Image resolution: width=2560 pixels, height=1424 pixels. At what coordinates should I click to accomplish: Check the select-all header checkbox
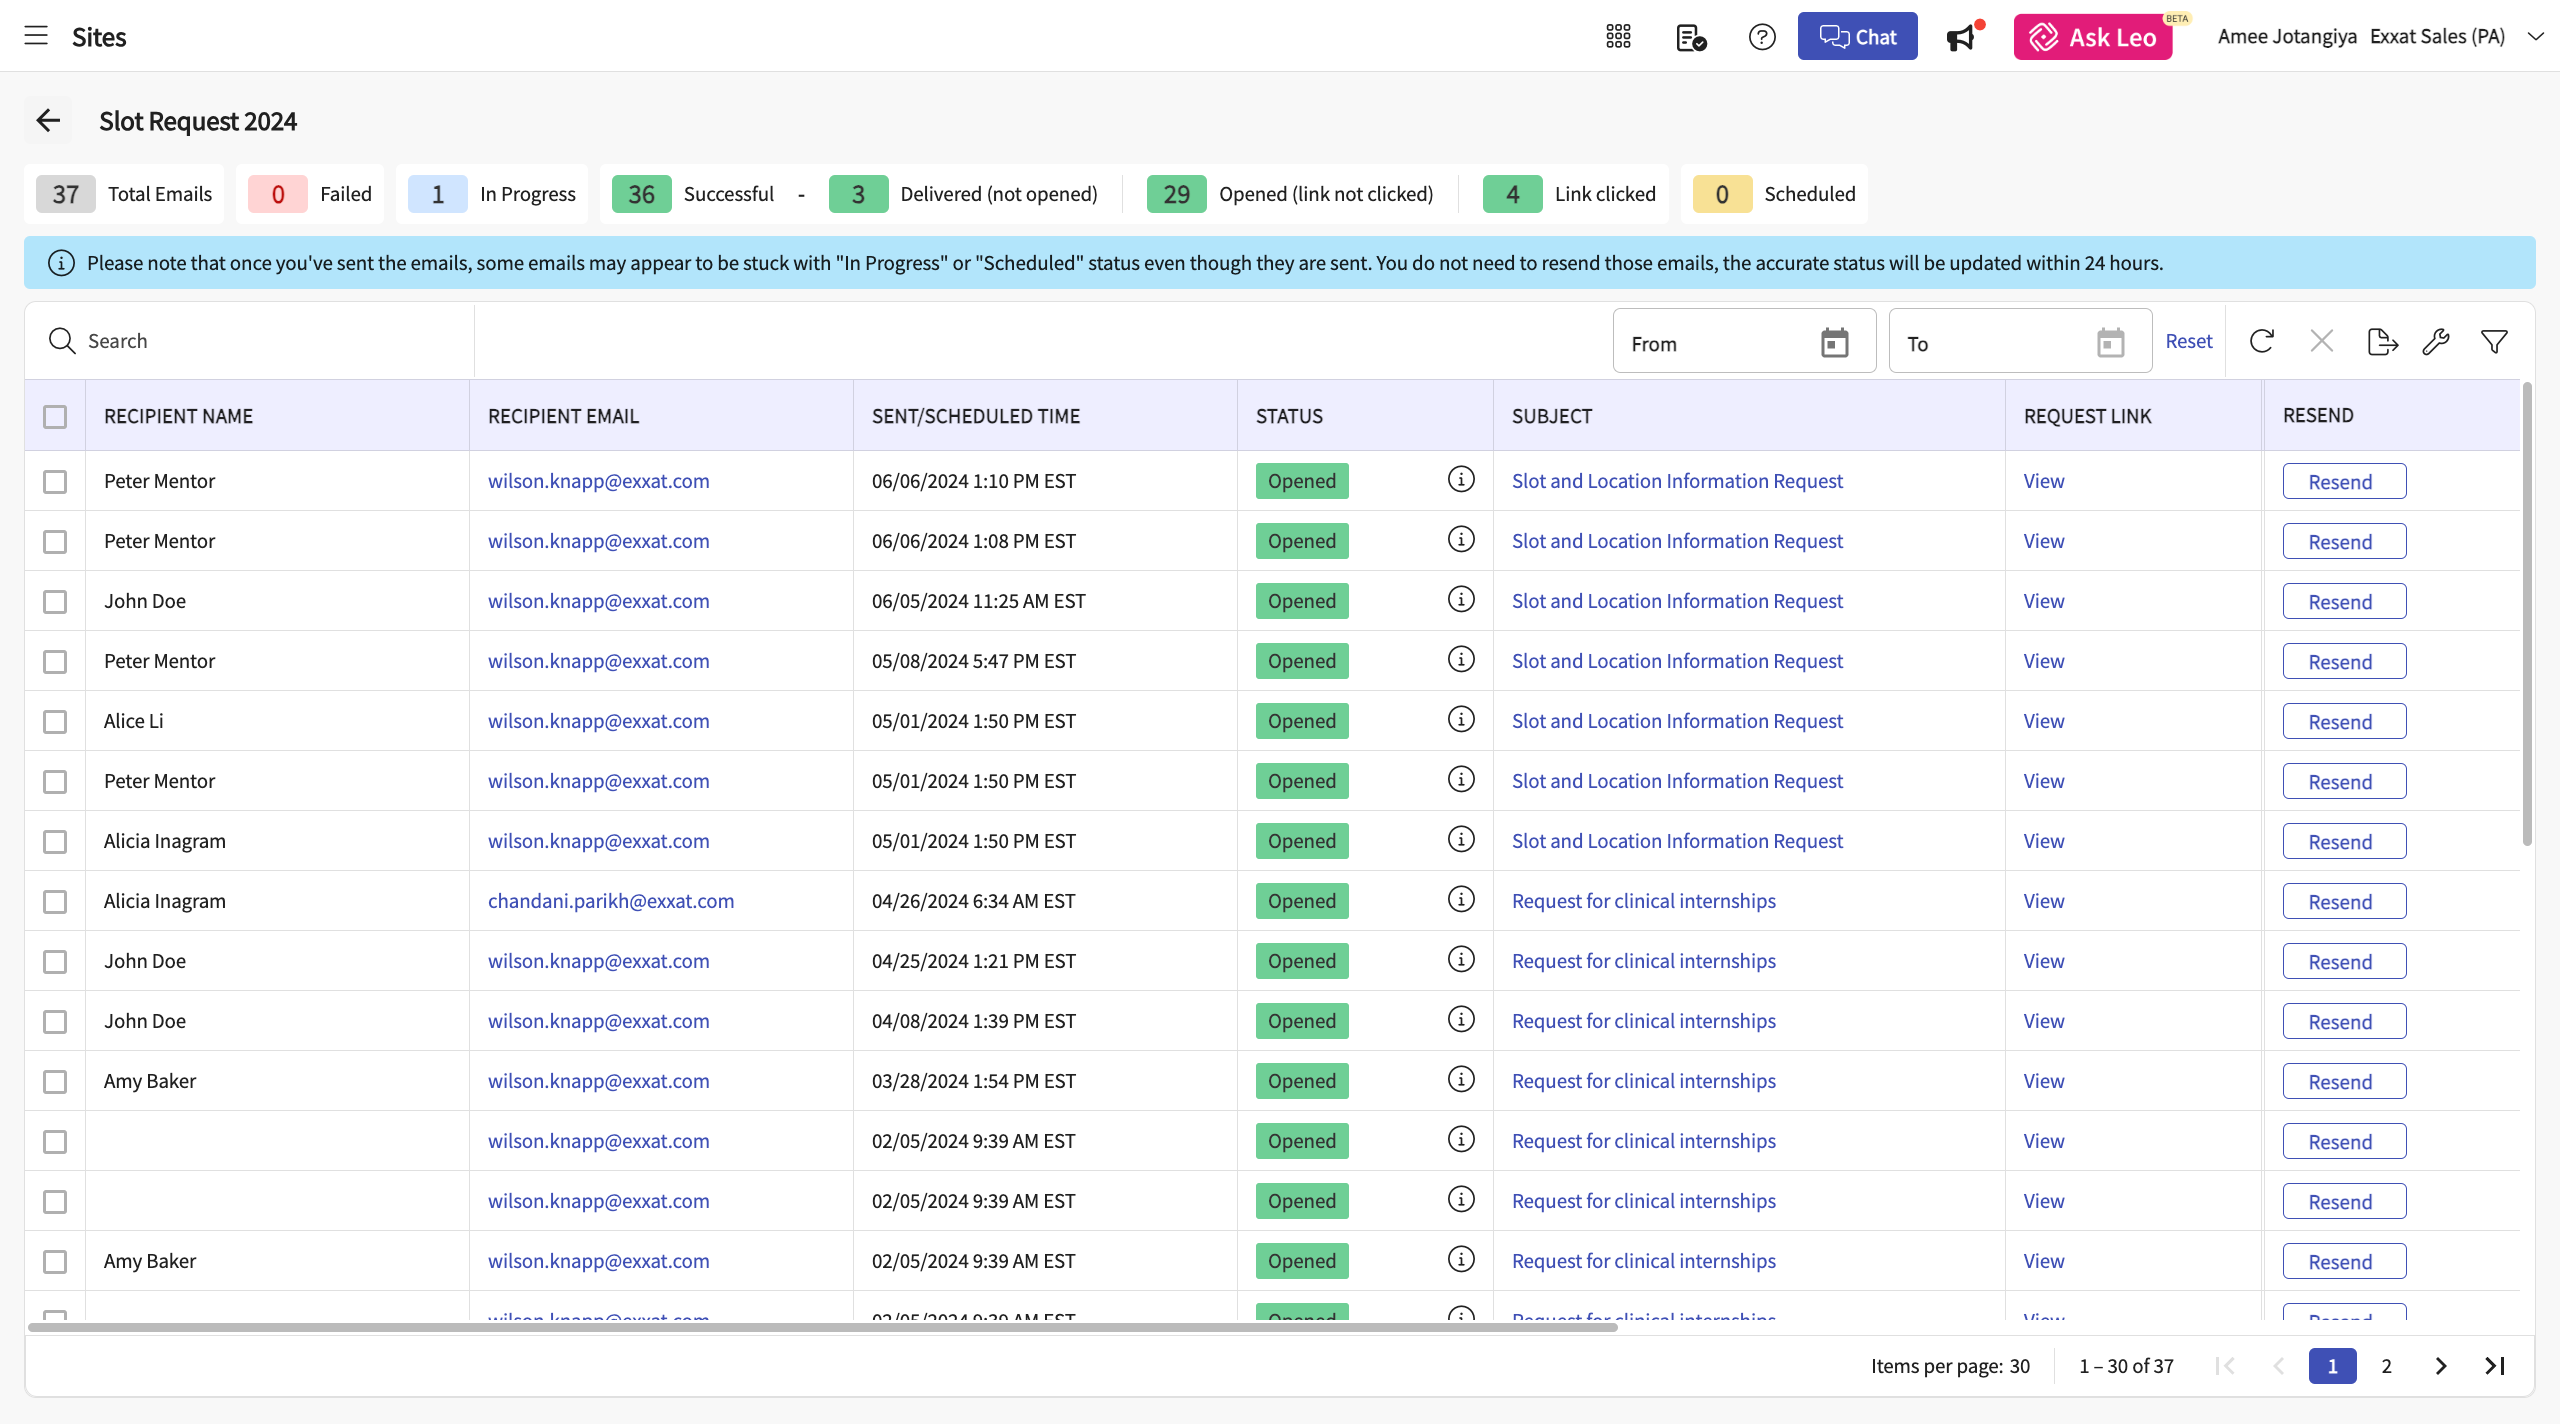pyautogui.click(x=55, y=416)
